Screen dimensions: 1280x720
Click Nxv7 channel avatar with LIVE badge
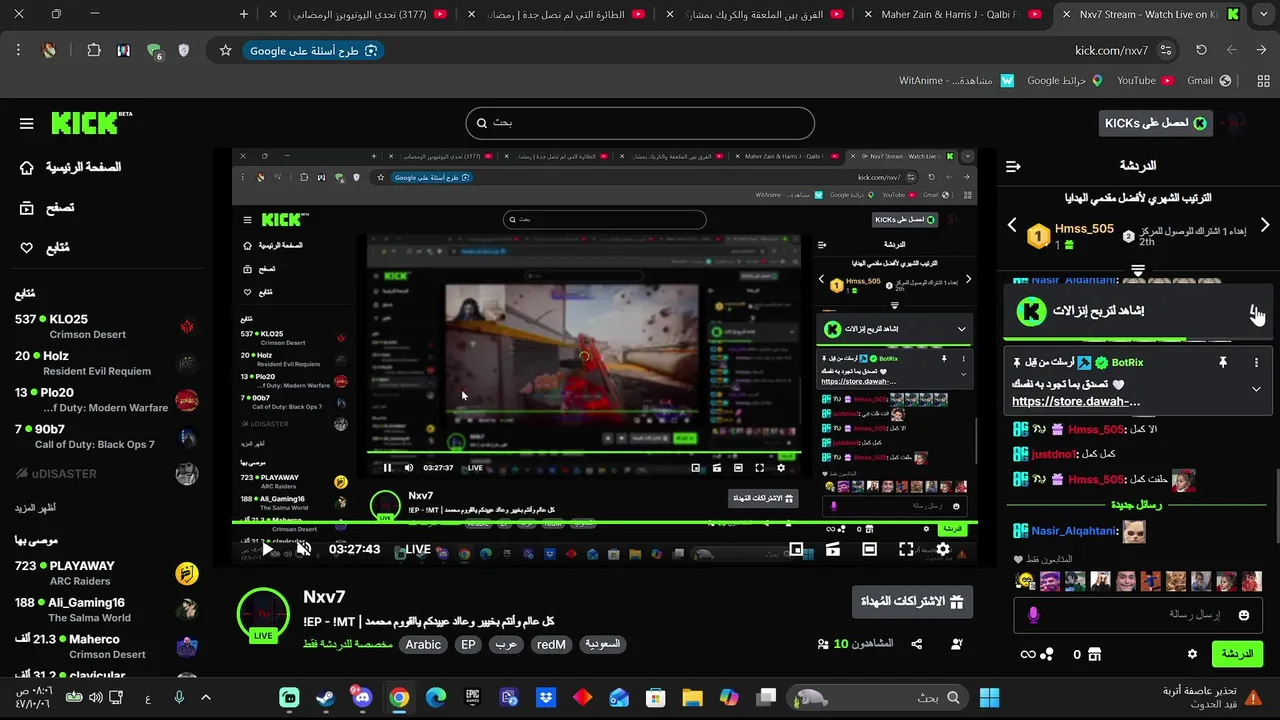263,616
